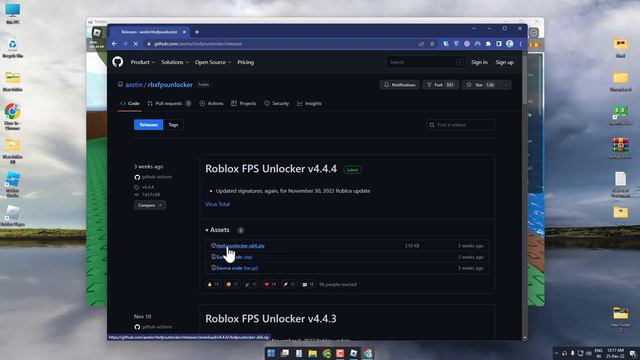The height and width of the screenshot is (360, 640).
Task: Open the notification center icon
Action: 633,353
